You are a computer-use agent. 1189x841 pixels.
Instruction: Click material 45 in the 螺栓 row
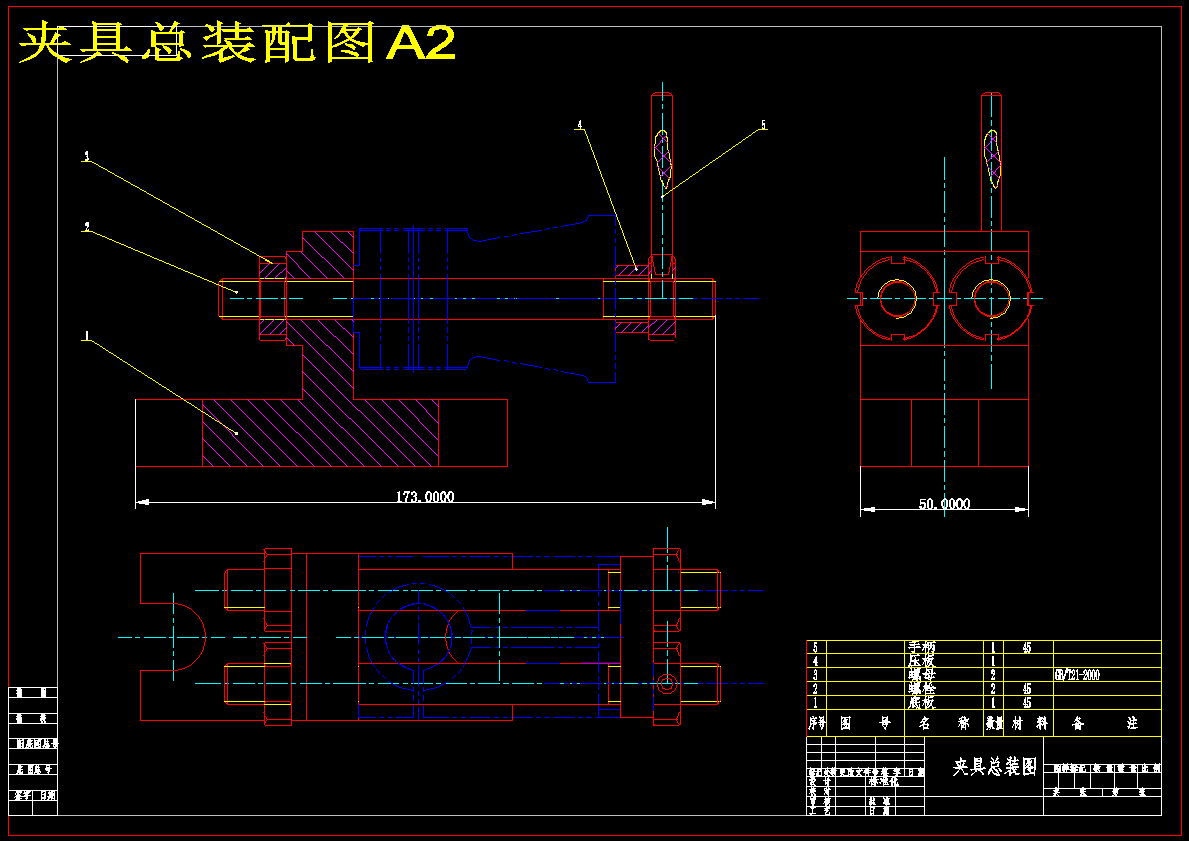click(1027, 689)
